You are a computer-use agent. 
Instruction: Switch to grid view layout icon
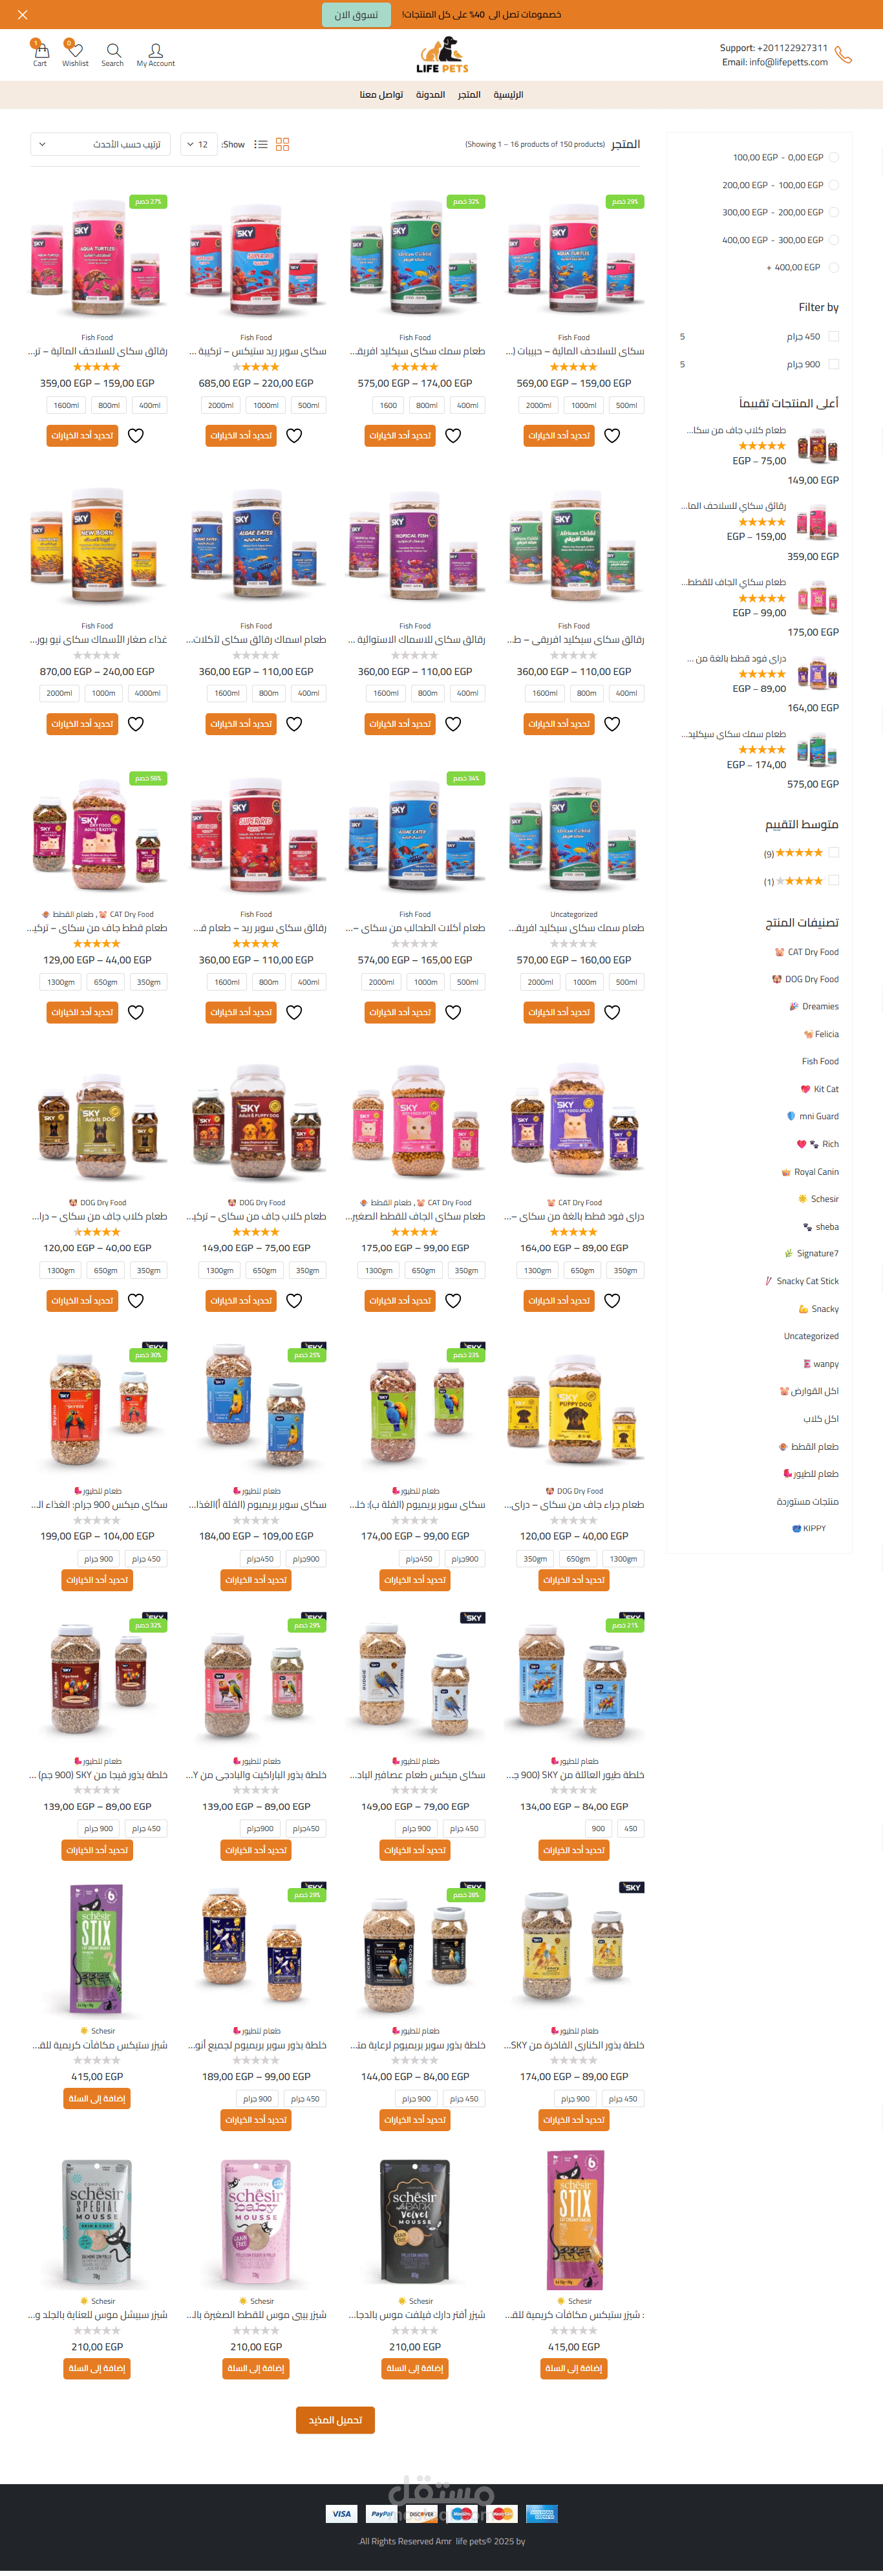pyautogui.click(x=283, y=144)
